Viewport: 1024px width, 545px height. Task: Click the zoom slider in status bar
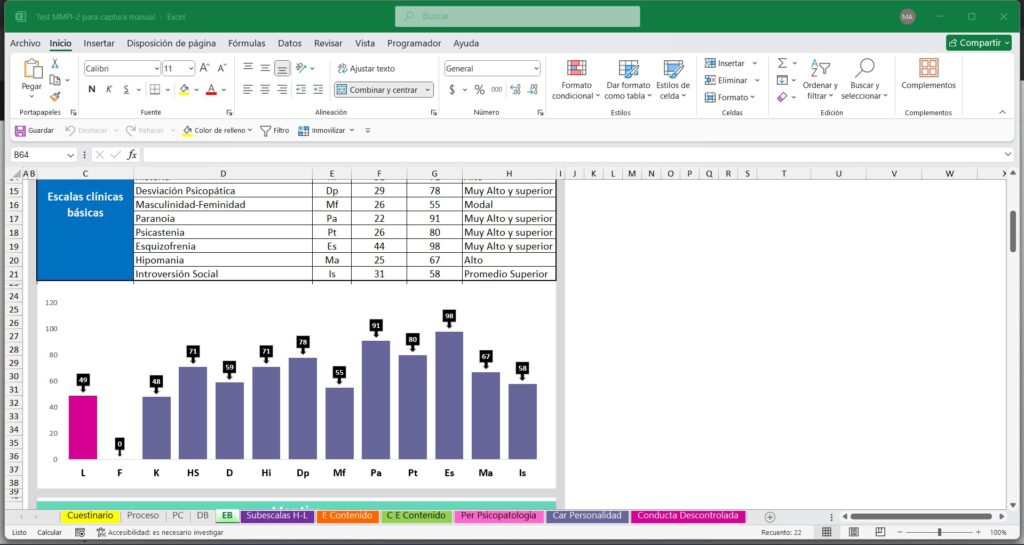[x=939, y=532]
